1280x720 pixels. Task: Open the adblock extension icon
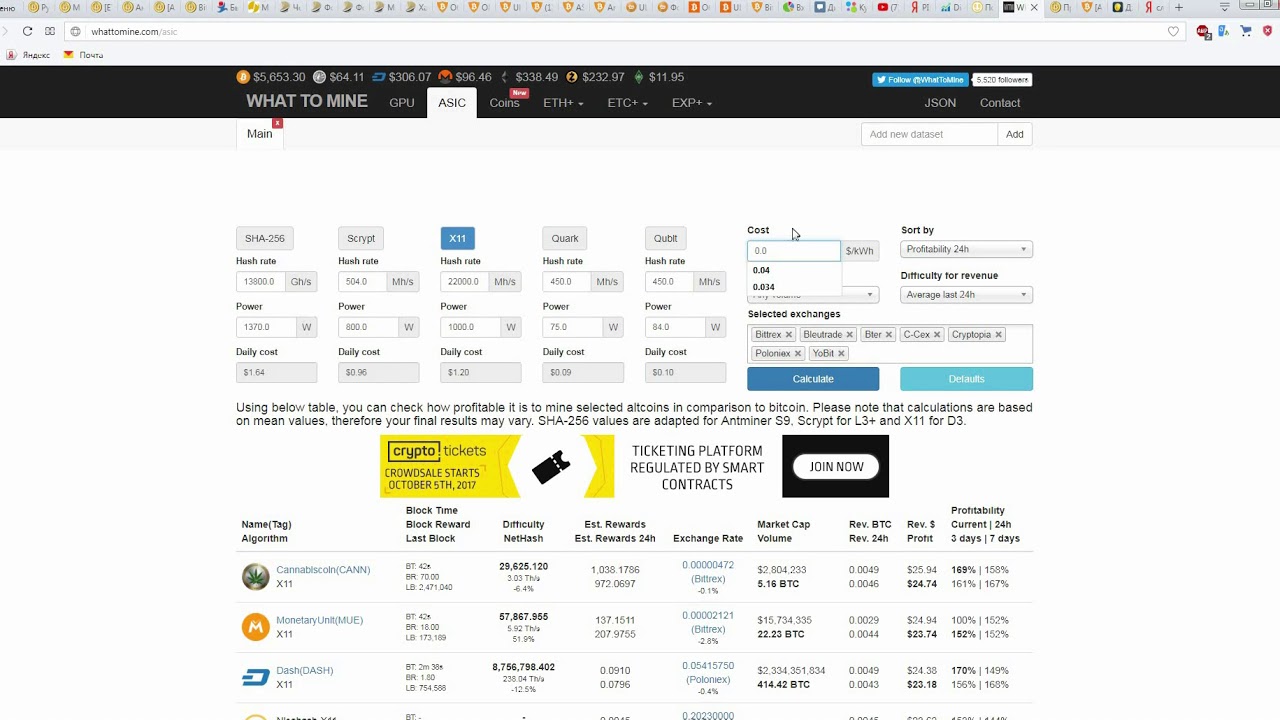(x=1203, y=31)
